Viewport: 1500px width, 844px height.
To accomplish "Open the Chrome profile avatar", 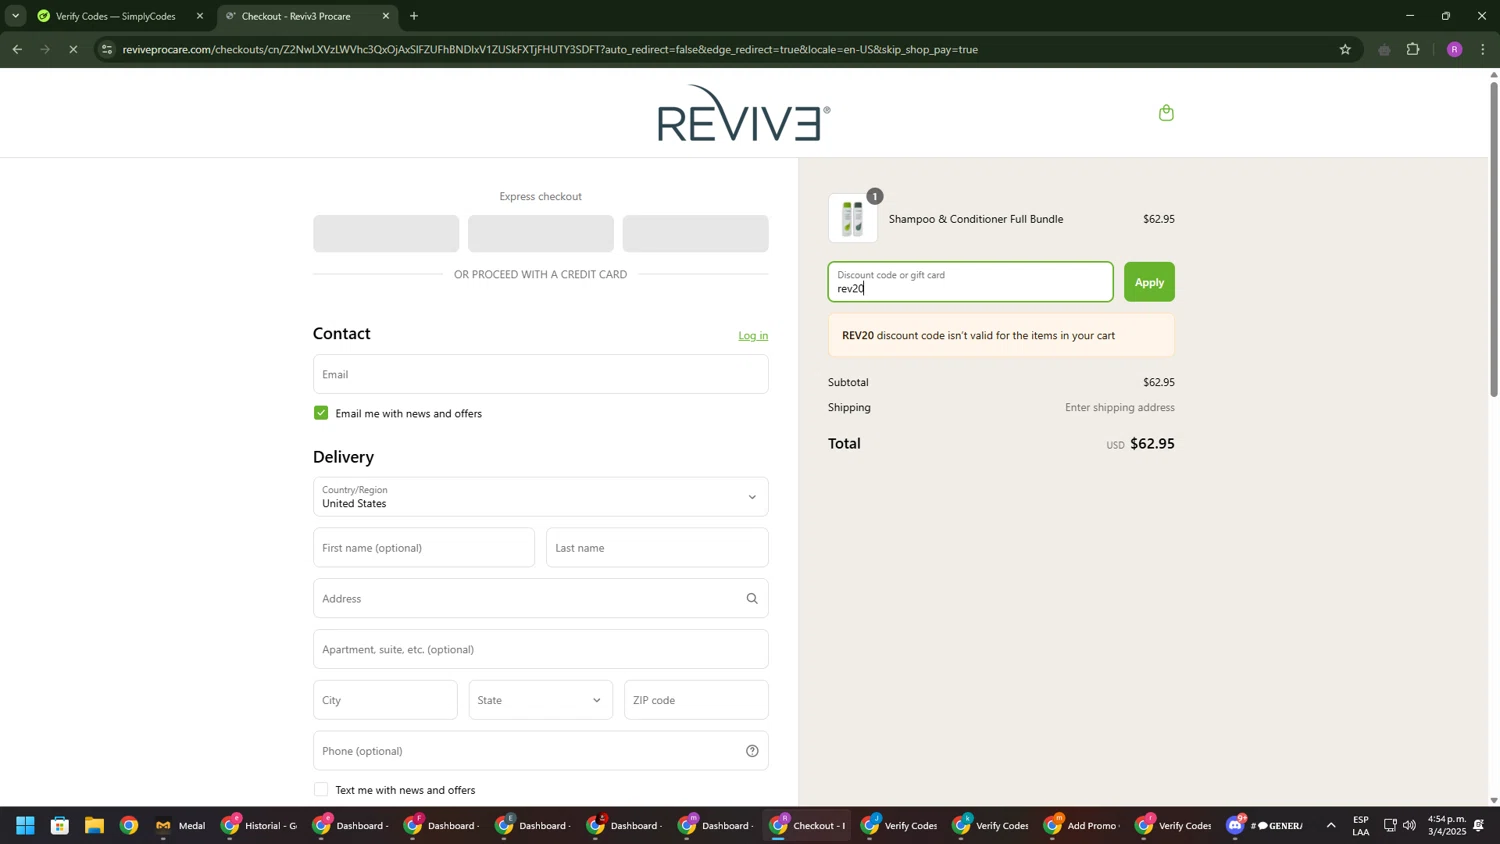I will (1454, 49).
